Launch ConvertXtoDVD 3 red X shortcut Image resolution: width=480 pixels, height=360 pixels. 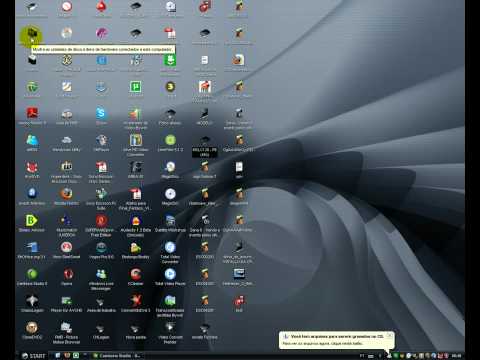[136, 303]
